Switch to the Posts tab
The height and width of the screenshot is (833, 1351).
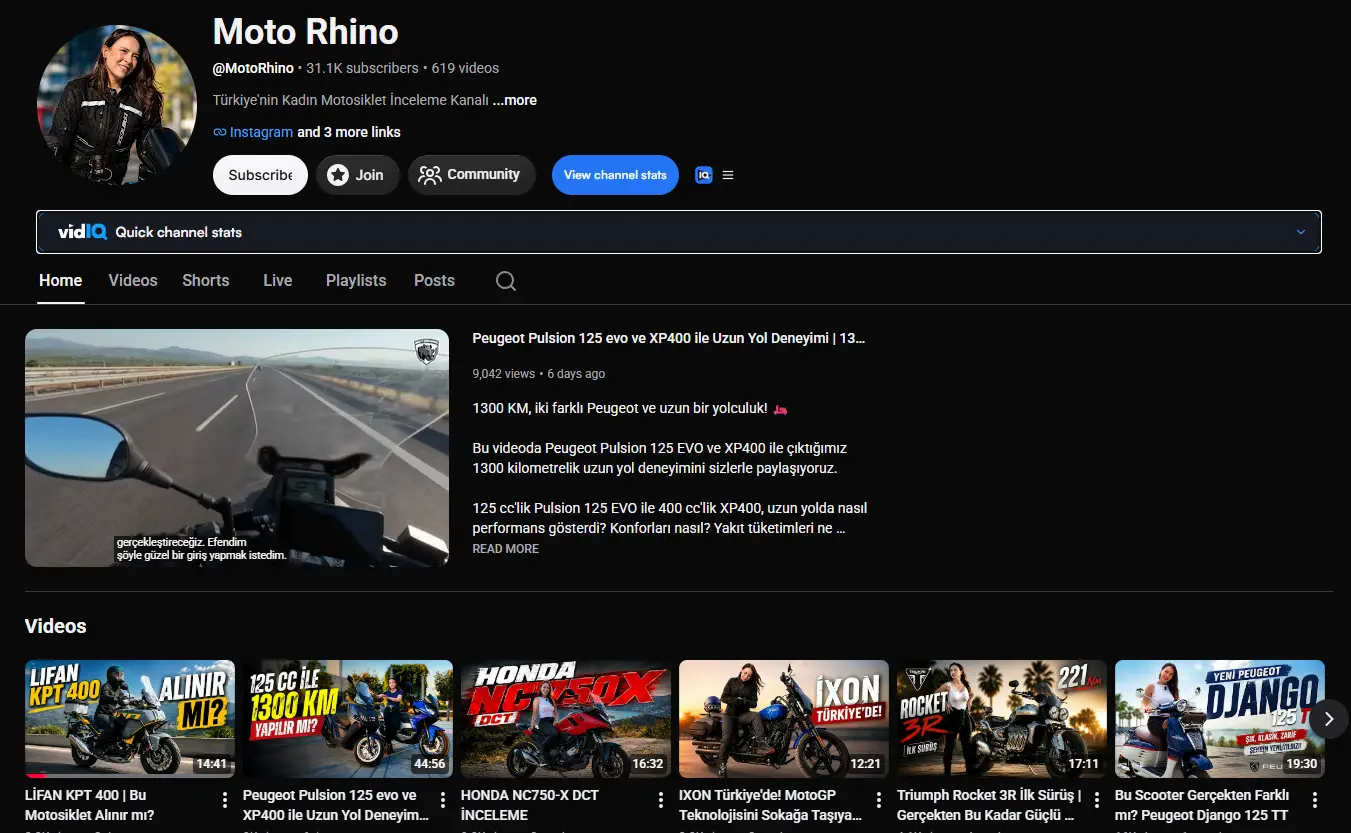(x=434, y=281)
